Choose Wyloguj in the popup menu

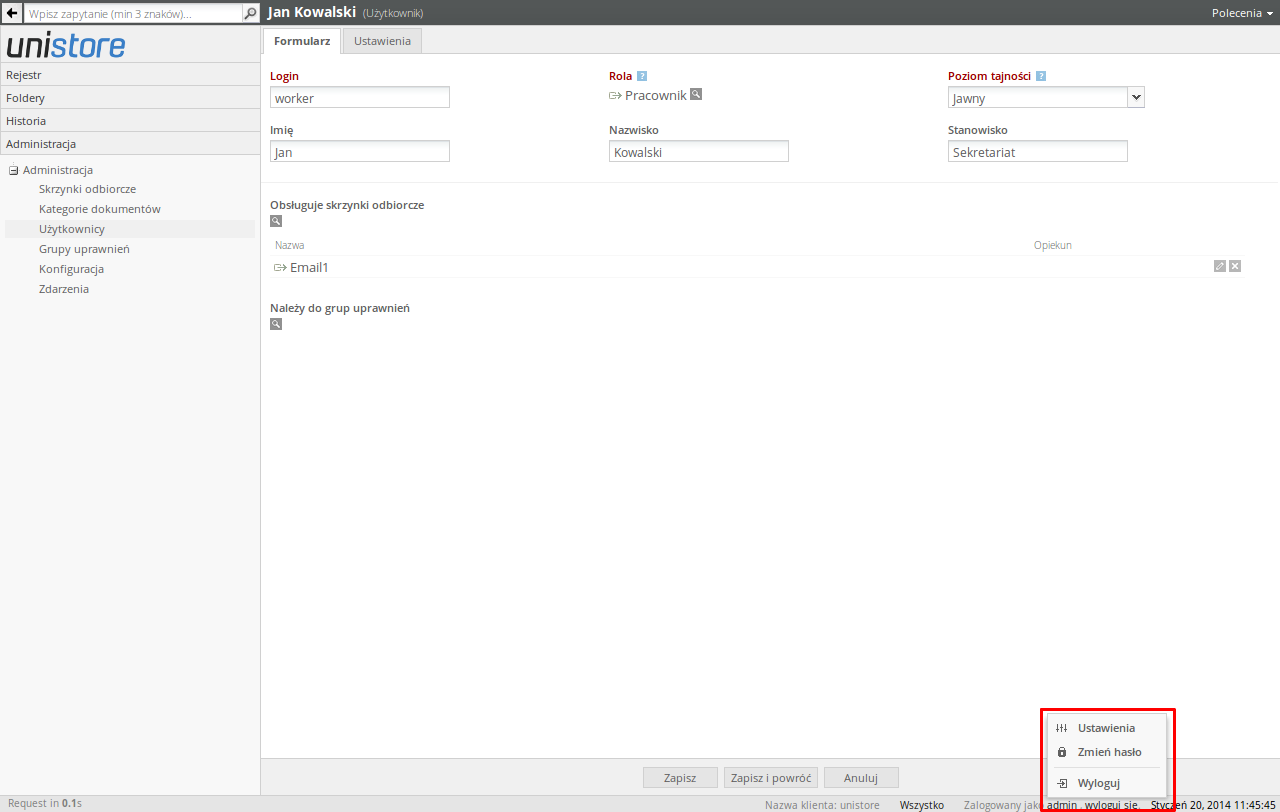1105,783
